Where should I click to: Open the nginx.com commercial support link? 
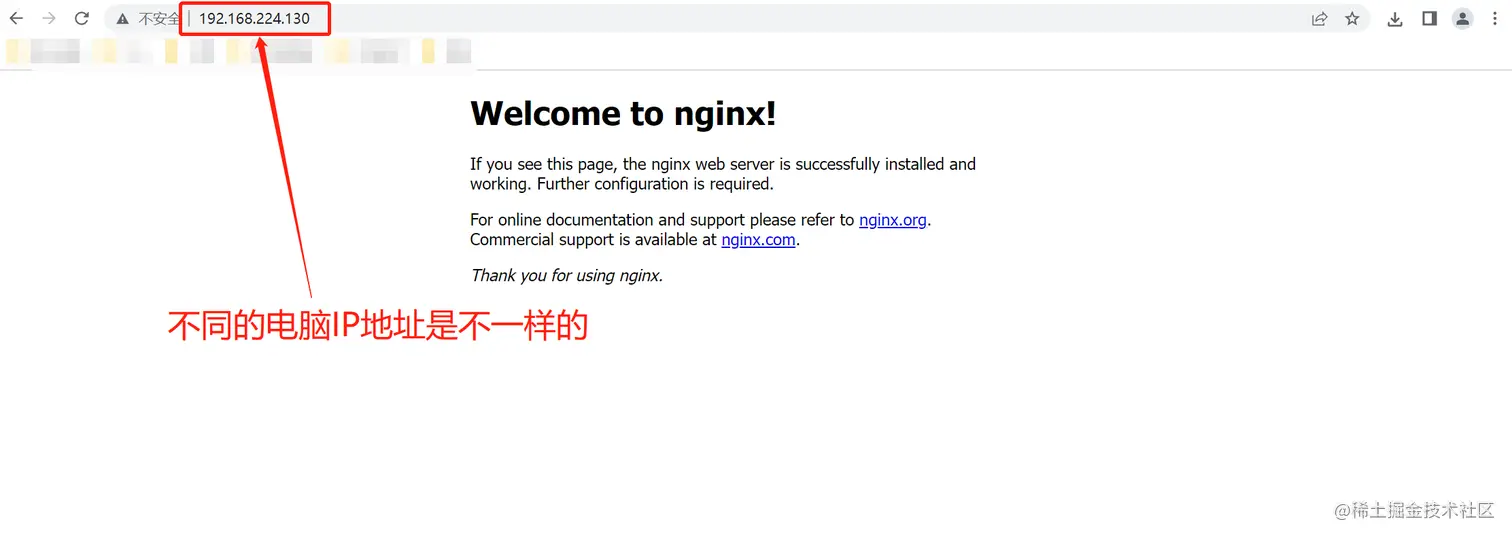coord(758,240)
